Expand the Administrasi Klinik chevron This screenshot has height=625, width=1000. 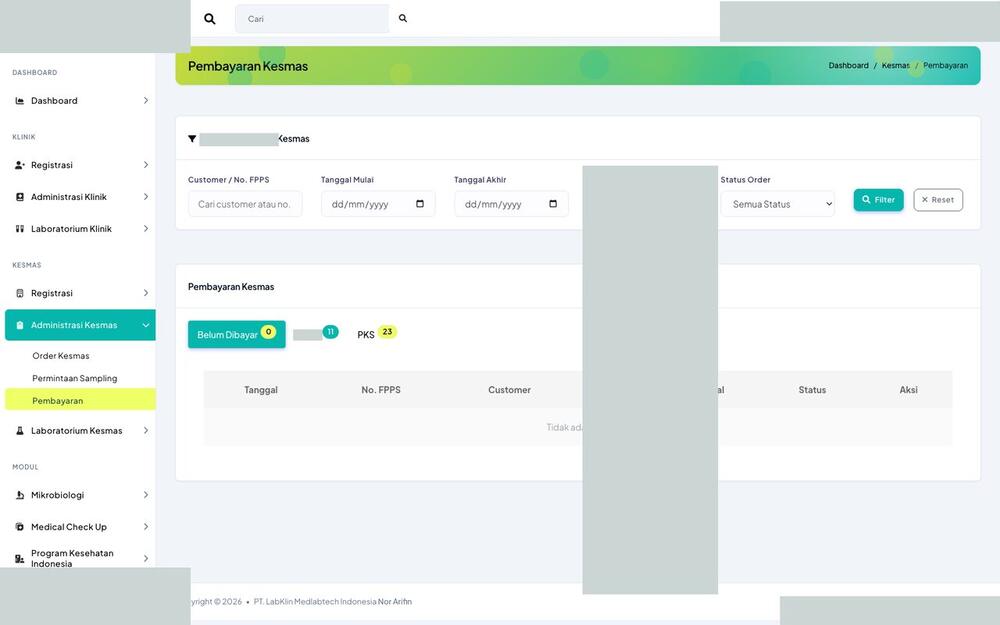pyautogui.click(x=145, y=197)
